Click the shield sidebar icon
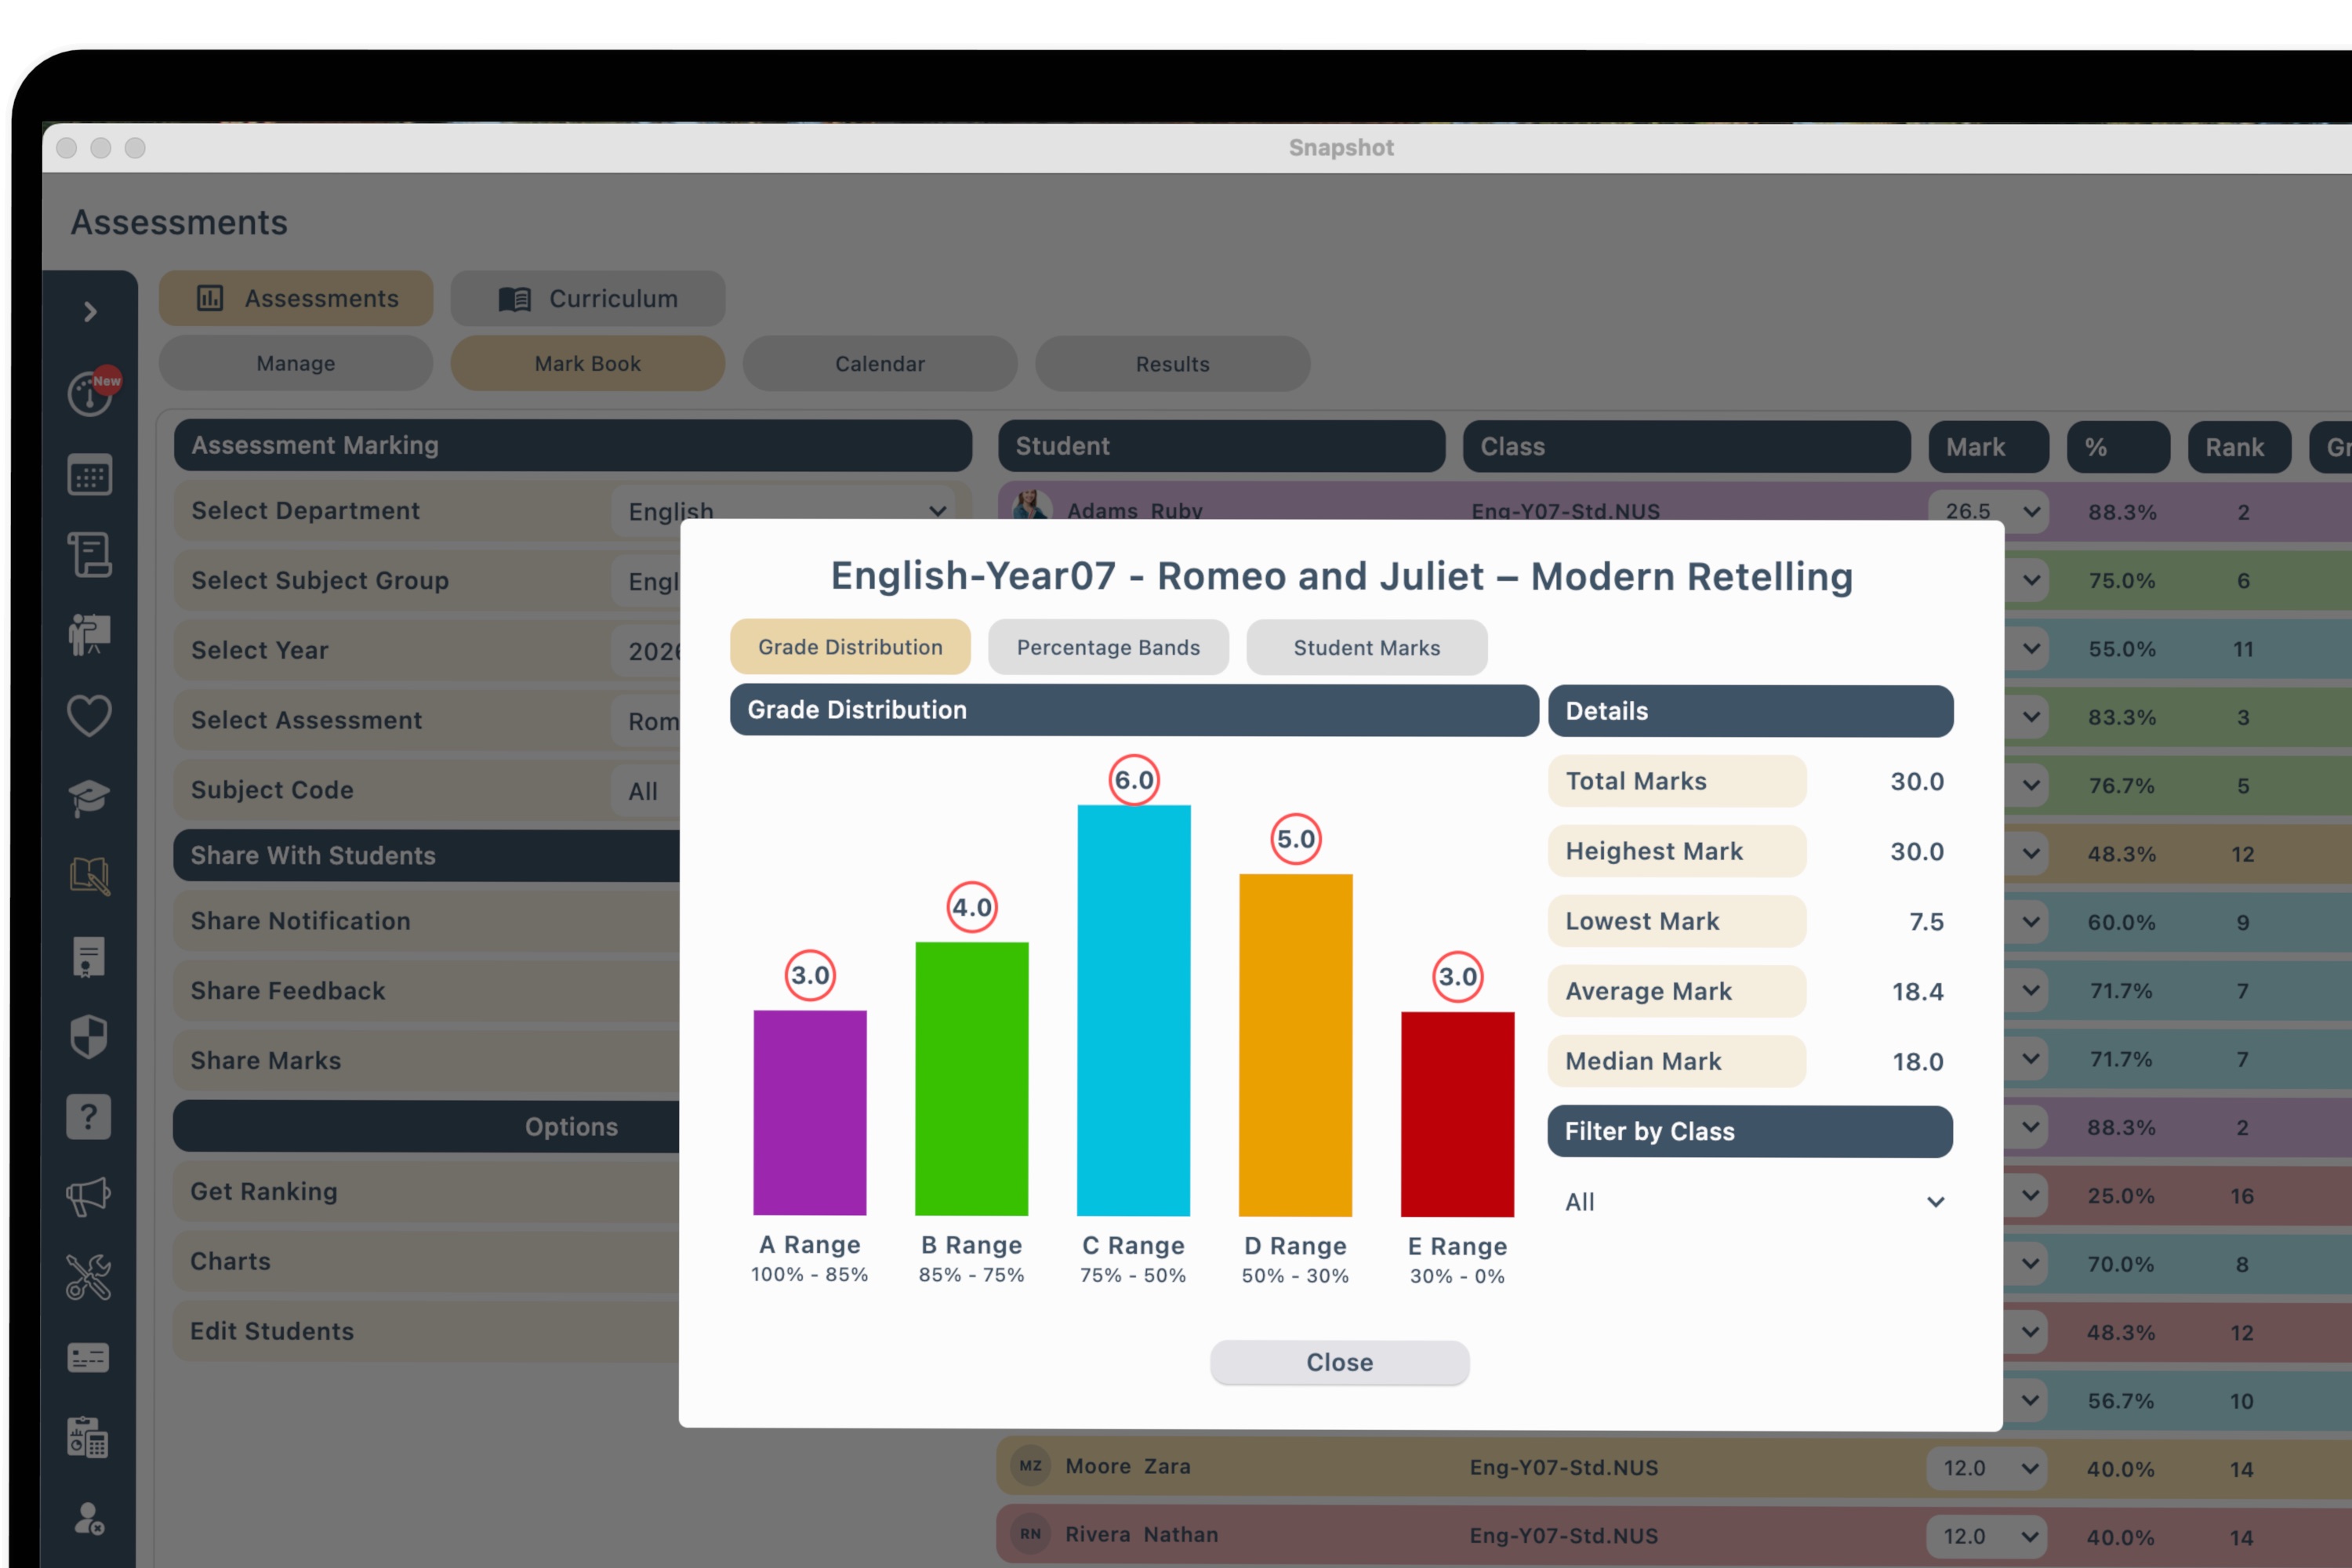Image resolution: width=2352 pixels, height=1568 pixels. (88, 1037)
